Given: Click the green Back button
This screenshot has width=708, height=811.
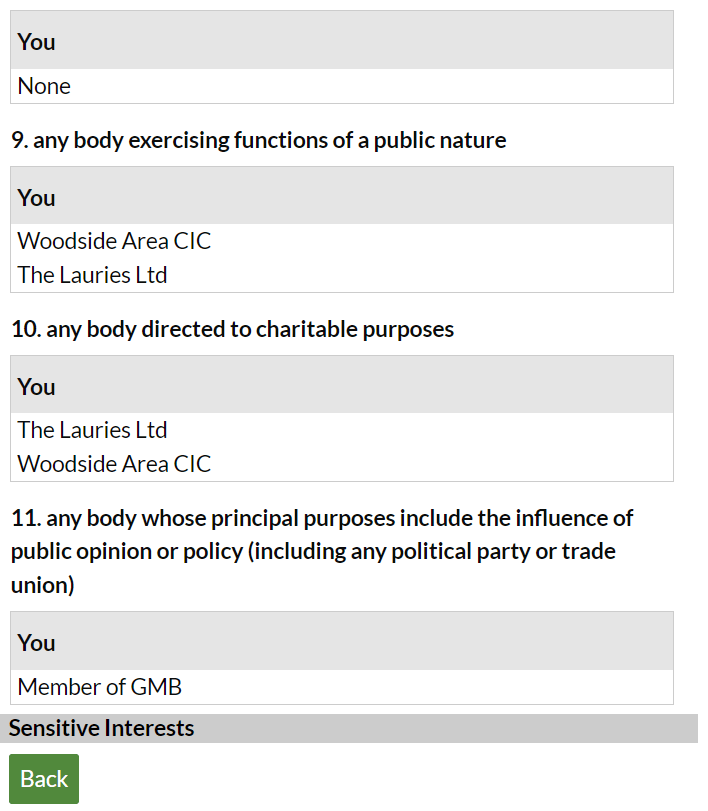Looking at the screenshot, I should coord(44,779).
